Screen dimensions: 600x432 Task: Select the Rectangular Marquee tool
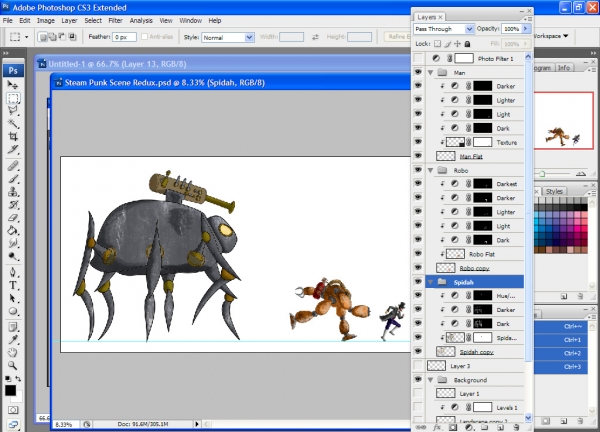[x=13, y=98]
